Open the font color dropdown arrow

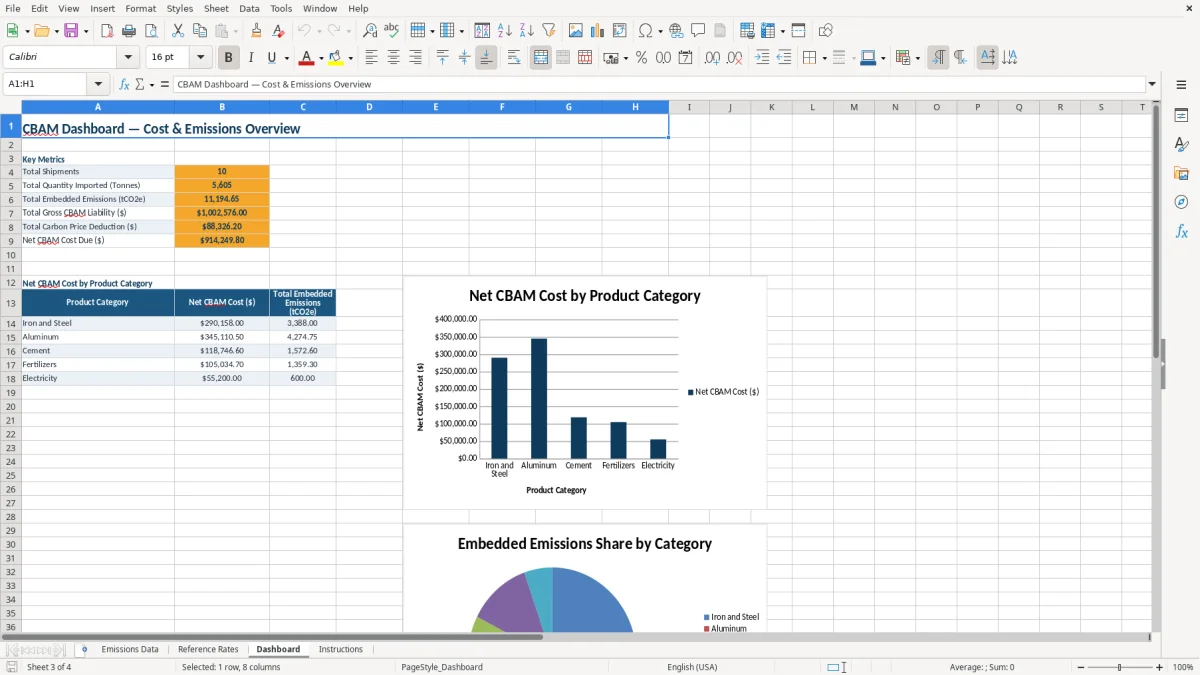pos(321,58)
